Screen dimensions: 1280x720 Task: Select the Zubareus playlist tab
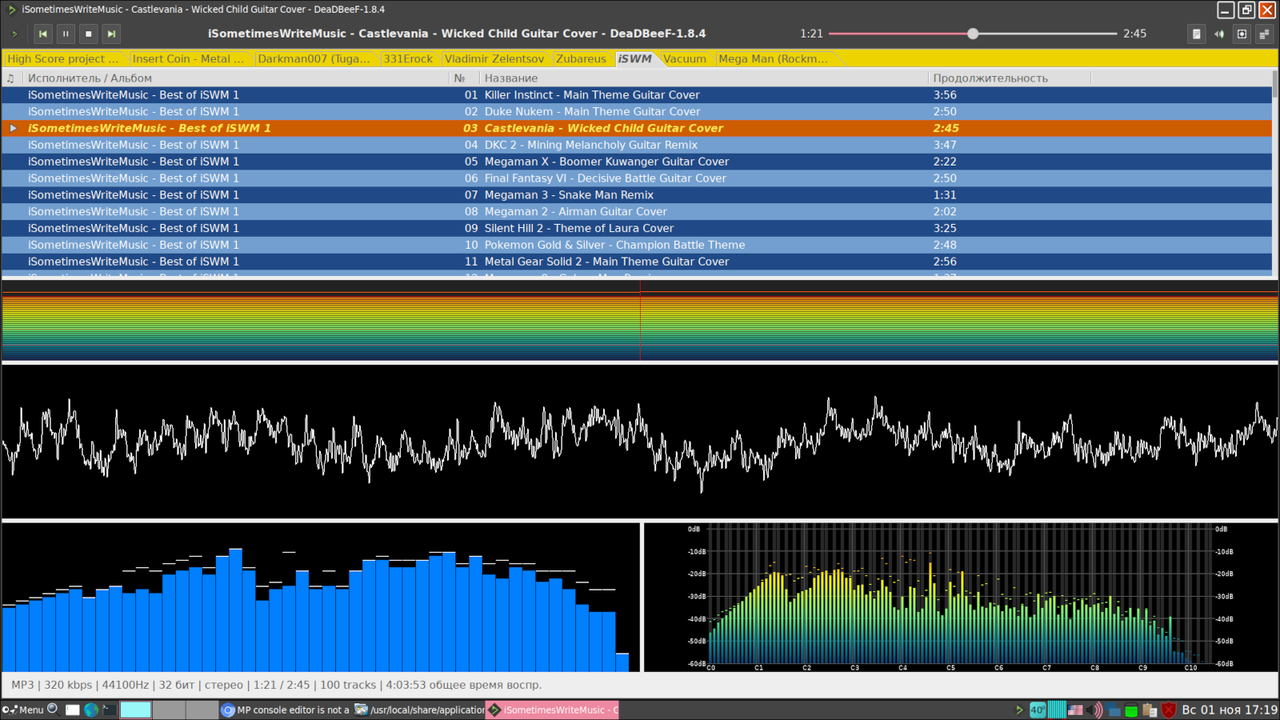coord(581,59)
